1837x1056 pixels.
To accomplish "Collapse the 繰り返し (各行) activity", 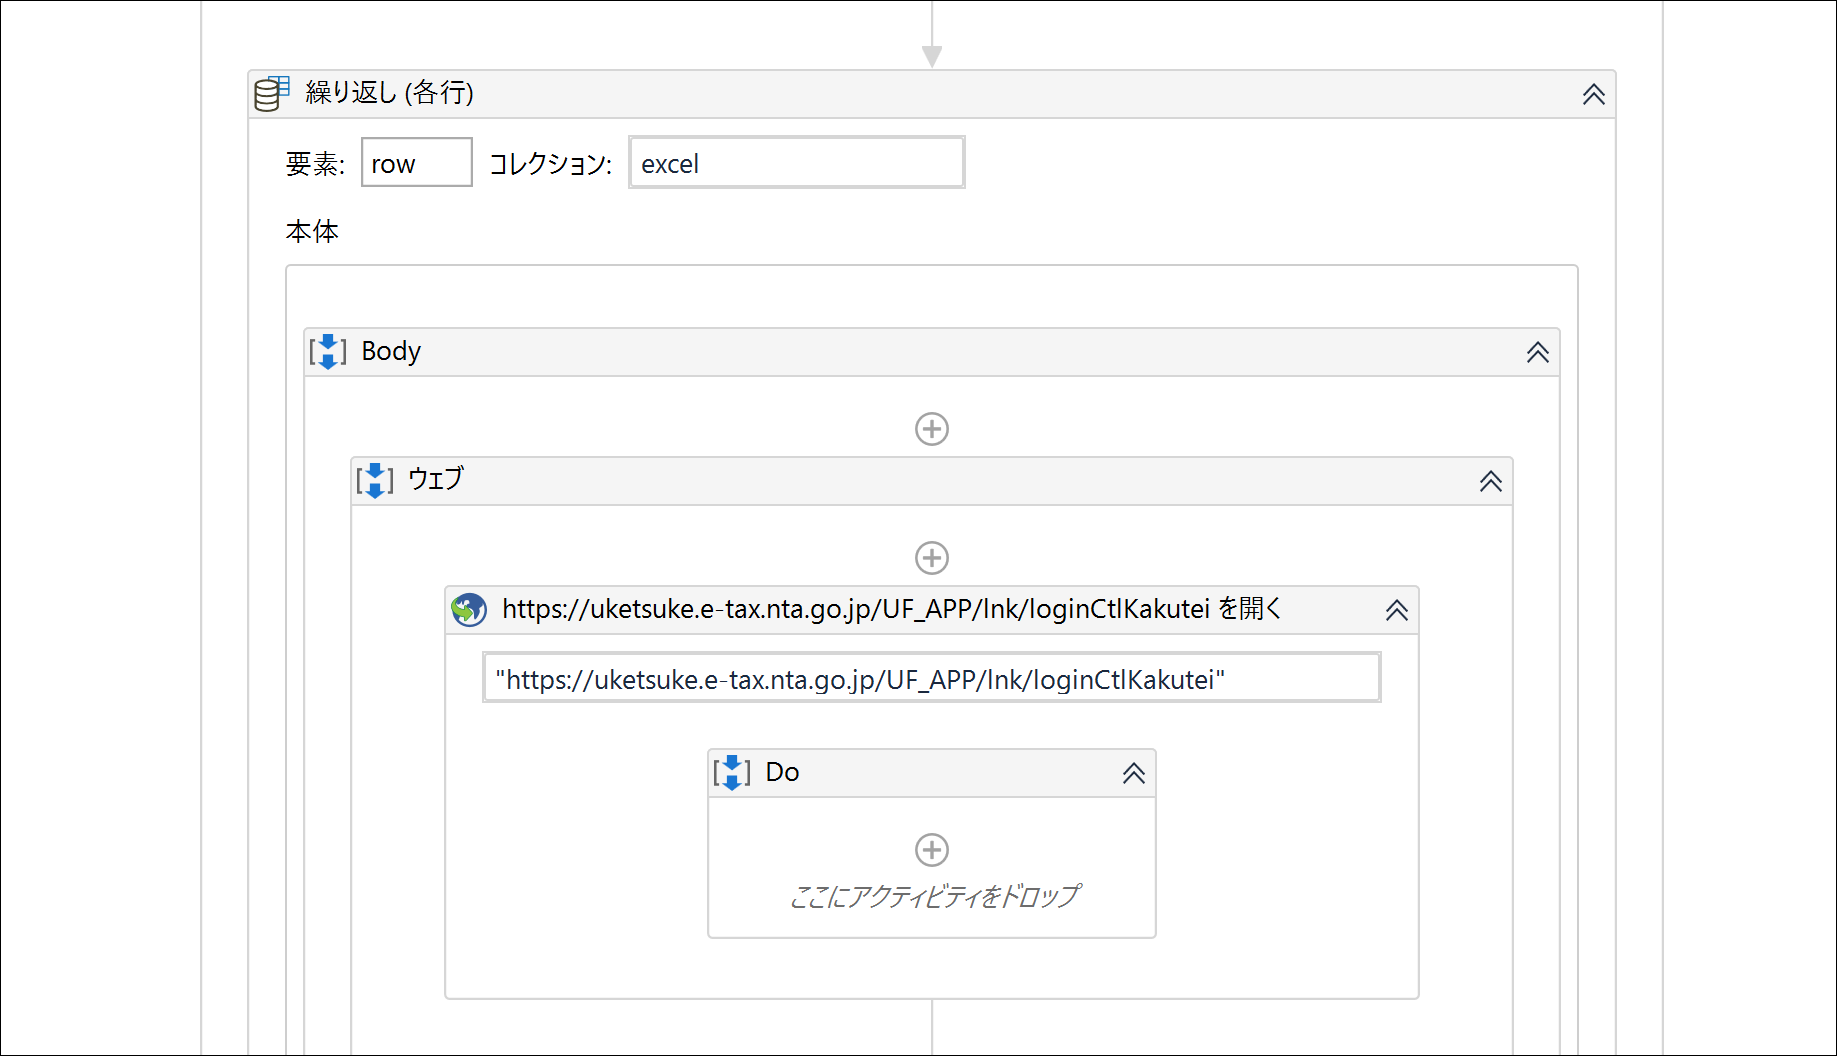I will click(1594, 94).
